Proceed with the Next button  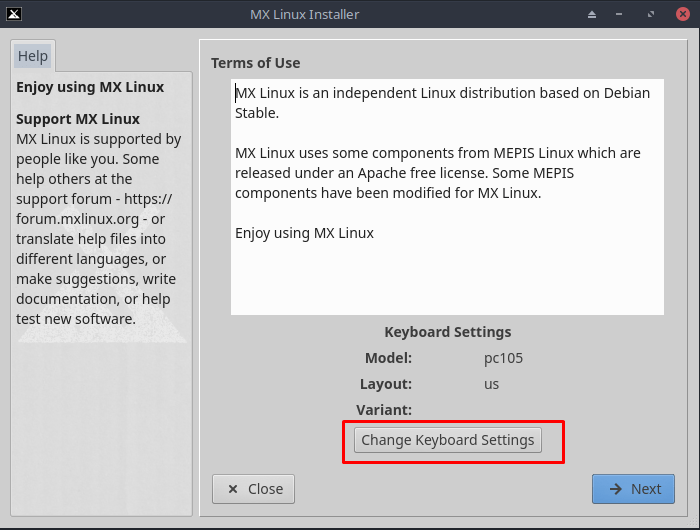pos(633,489)
